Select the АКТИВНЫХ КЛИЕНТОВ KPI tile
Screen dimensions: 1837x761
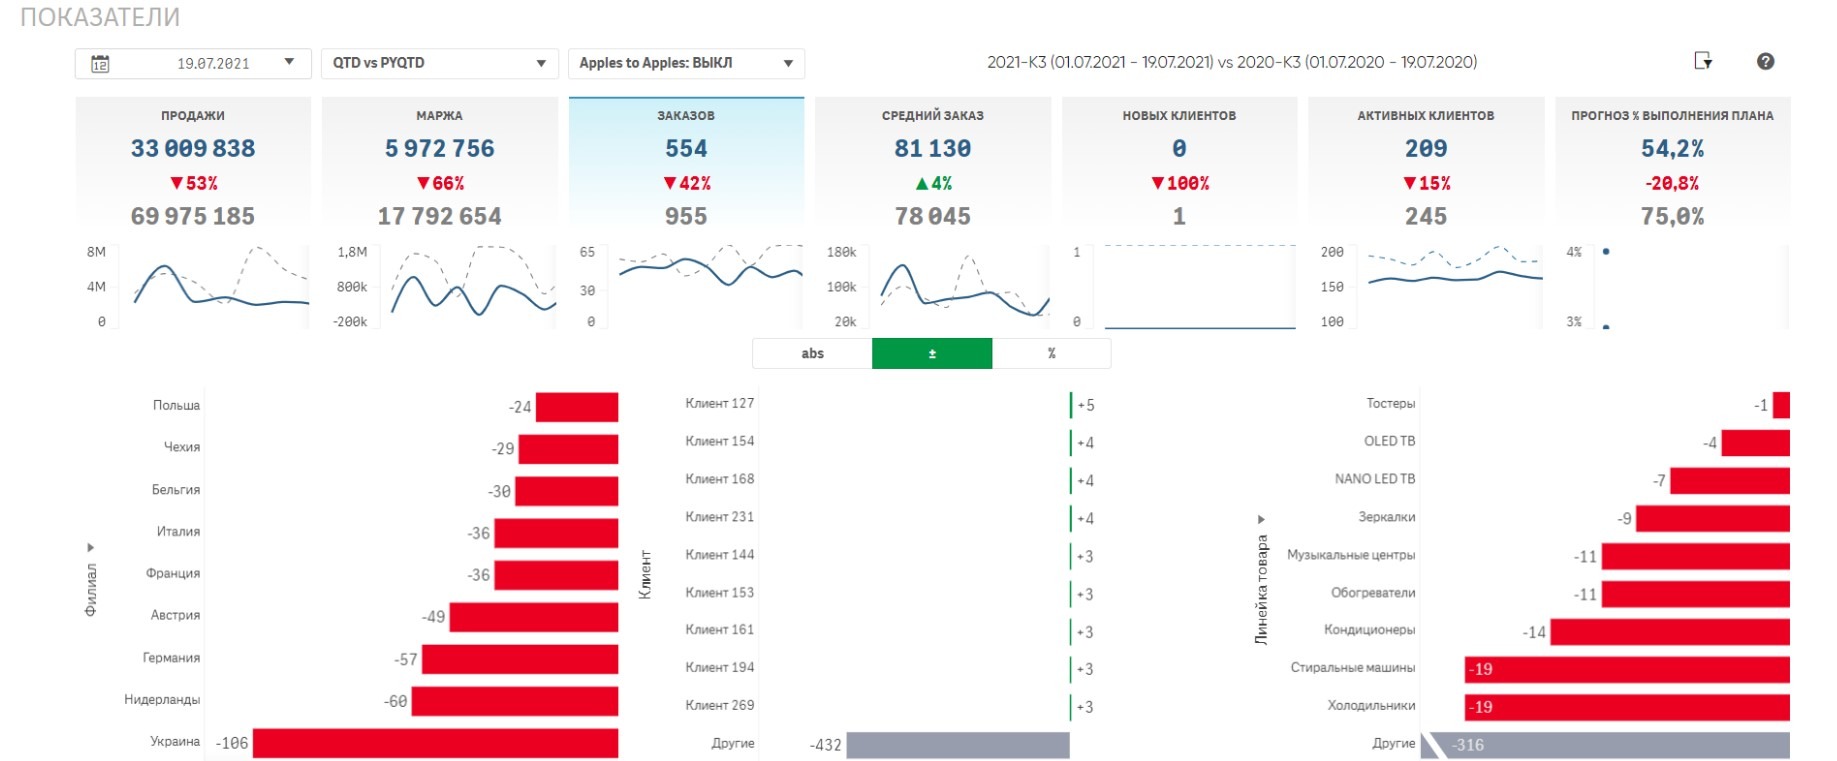point(1425,165)
